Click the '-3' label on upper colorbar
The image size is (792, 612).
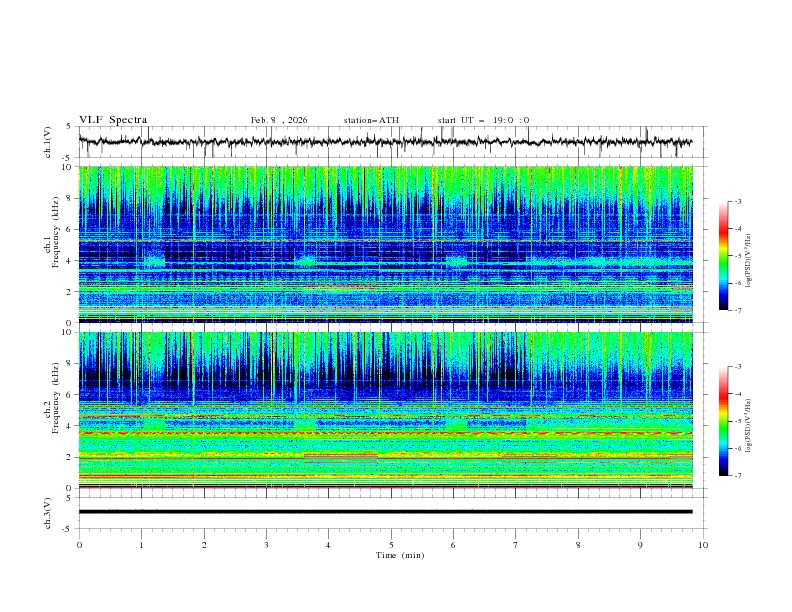coord(737,201)
